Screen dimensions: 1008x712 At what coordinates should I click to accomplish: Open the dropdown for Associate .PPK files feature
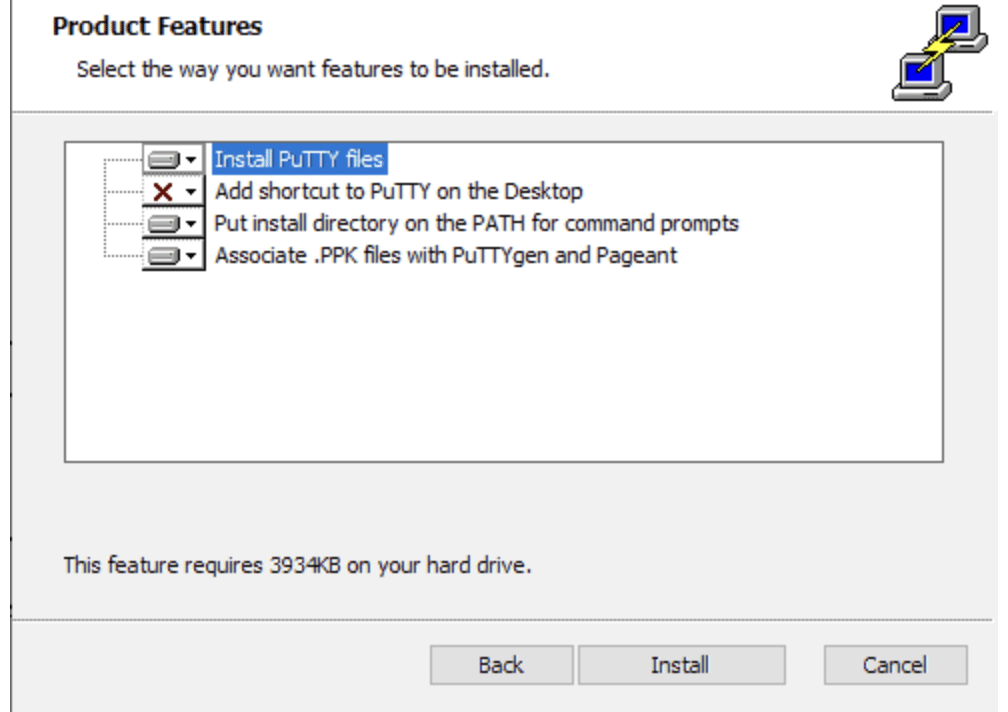click(173, 255)
